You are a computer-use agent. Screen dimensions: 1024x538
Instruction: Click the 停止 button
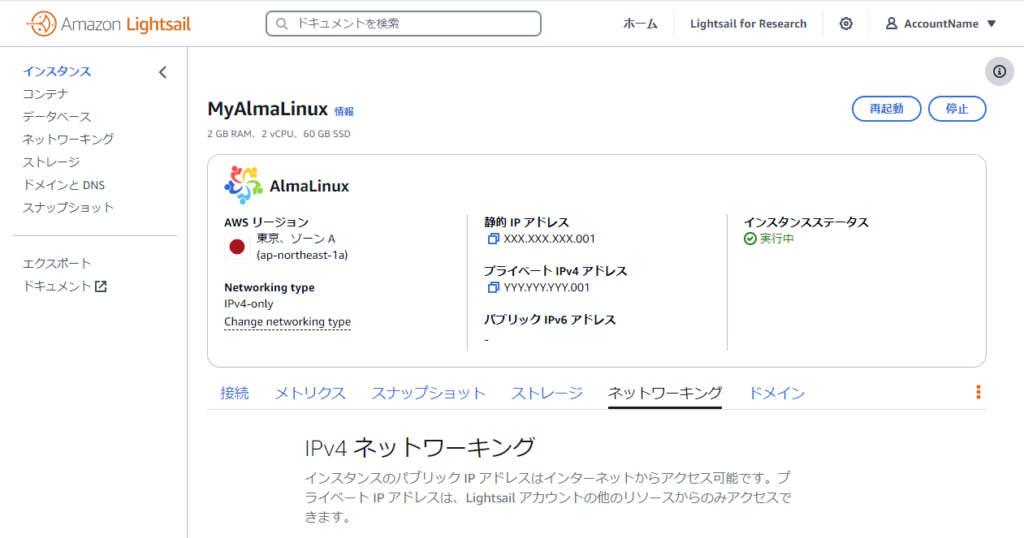(957, 109)
